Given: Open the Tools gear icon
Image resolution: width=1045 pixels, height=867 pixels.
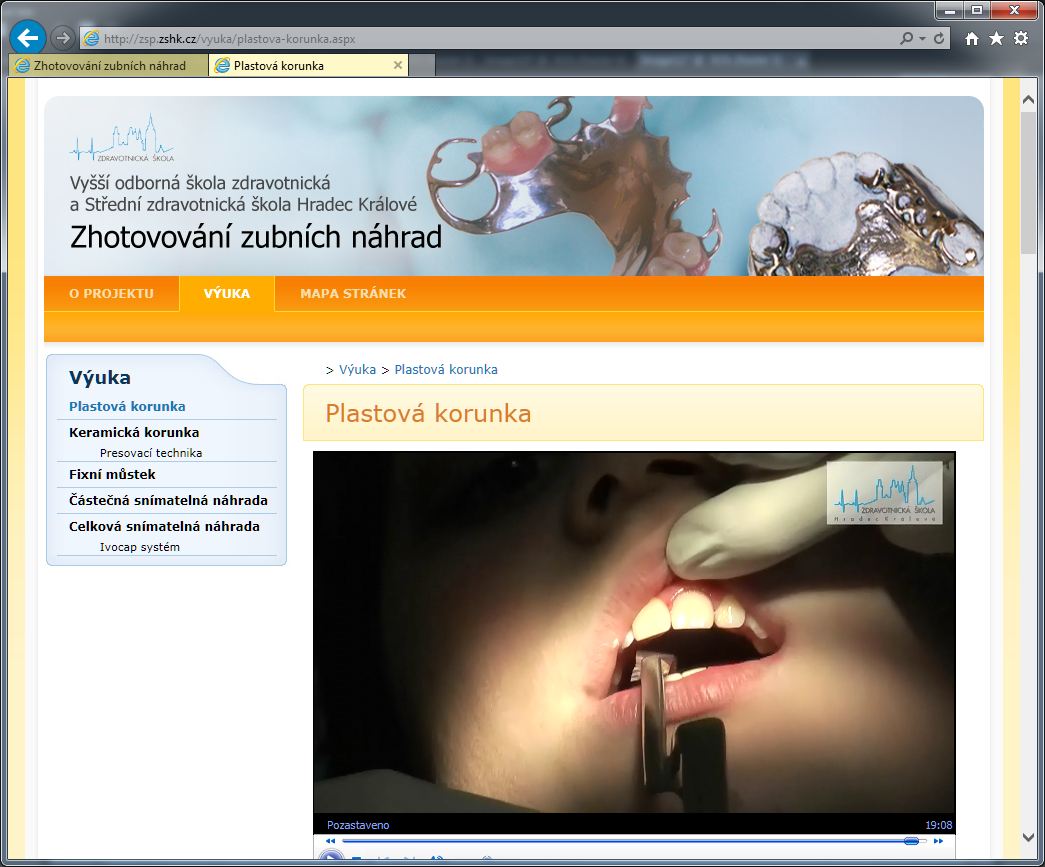Looking at the screenshot, I should pos(1020,39).
